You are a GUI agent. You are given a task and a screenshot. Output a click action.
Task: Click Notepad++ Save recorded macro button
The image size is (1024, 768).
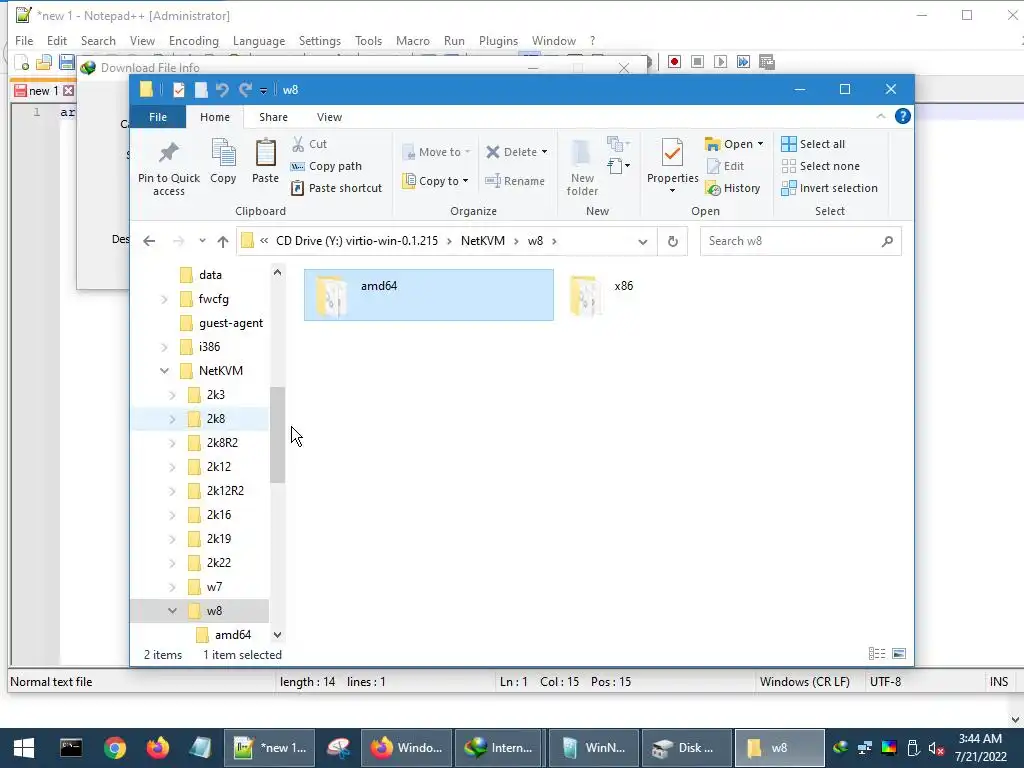tap(767, 61)
